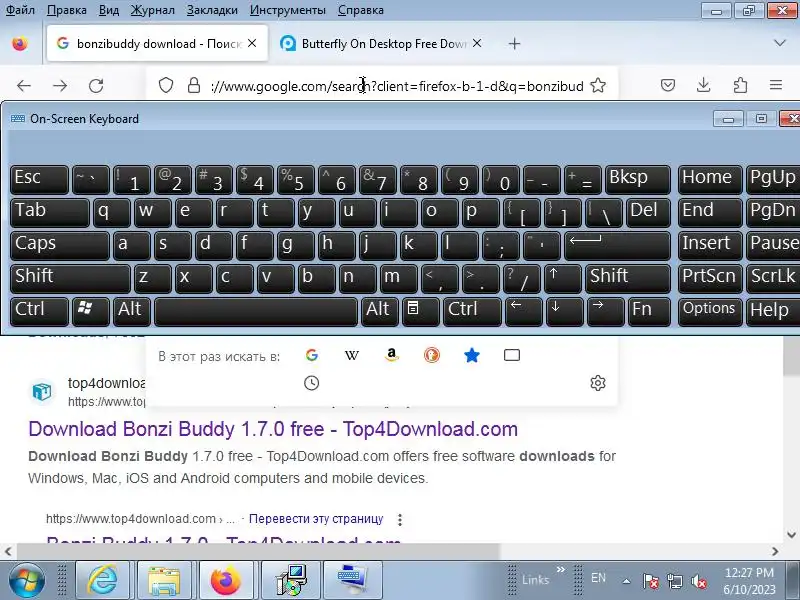Toggle the ScrLk key on keyboard
This screenshot has height=600, width=800.
click(773, 279)
